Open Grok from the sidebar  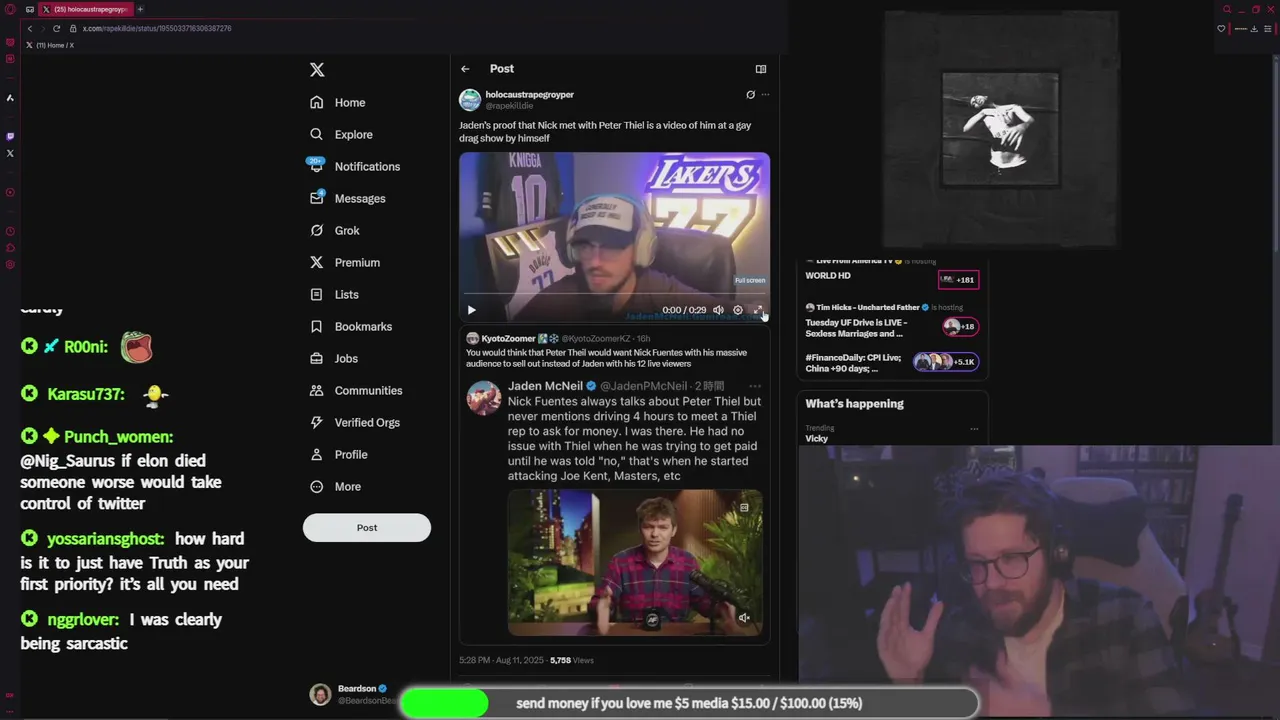[x=334, y=230]
